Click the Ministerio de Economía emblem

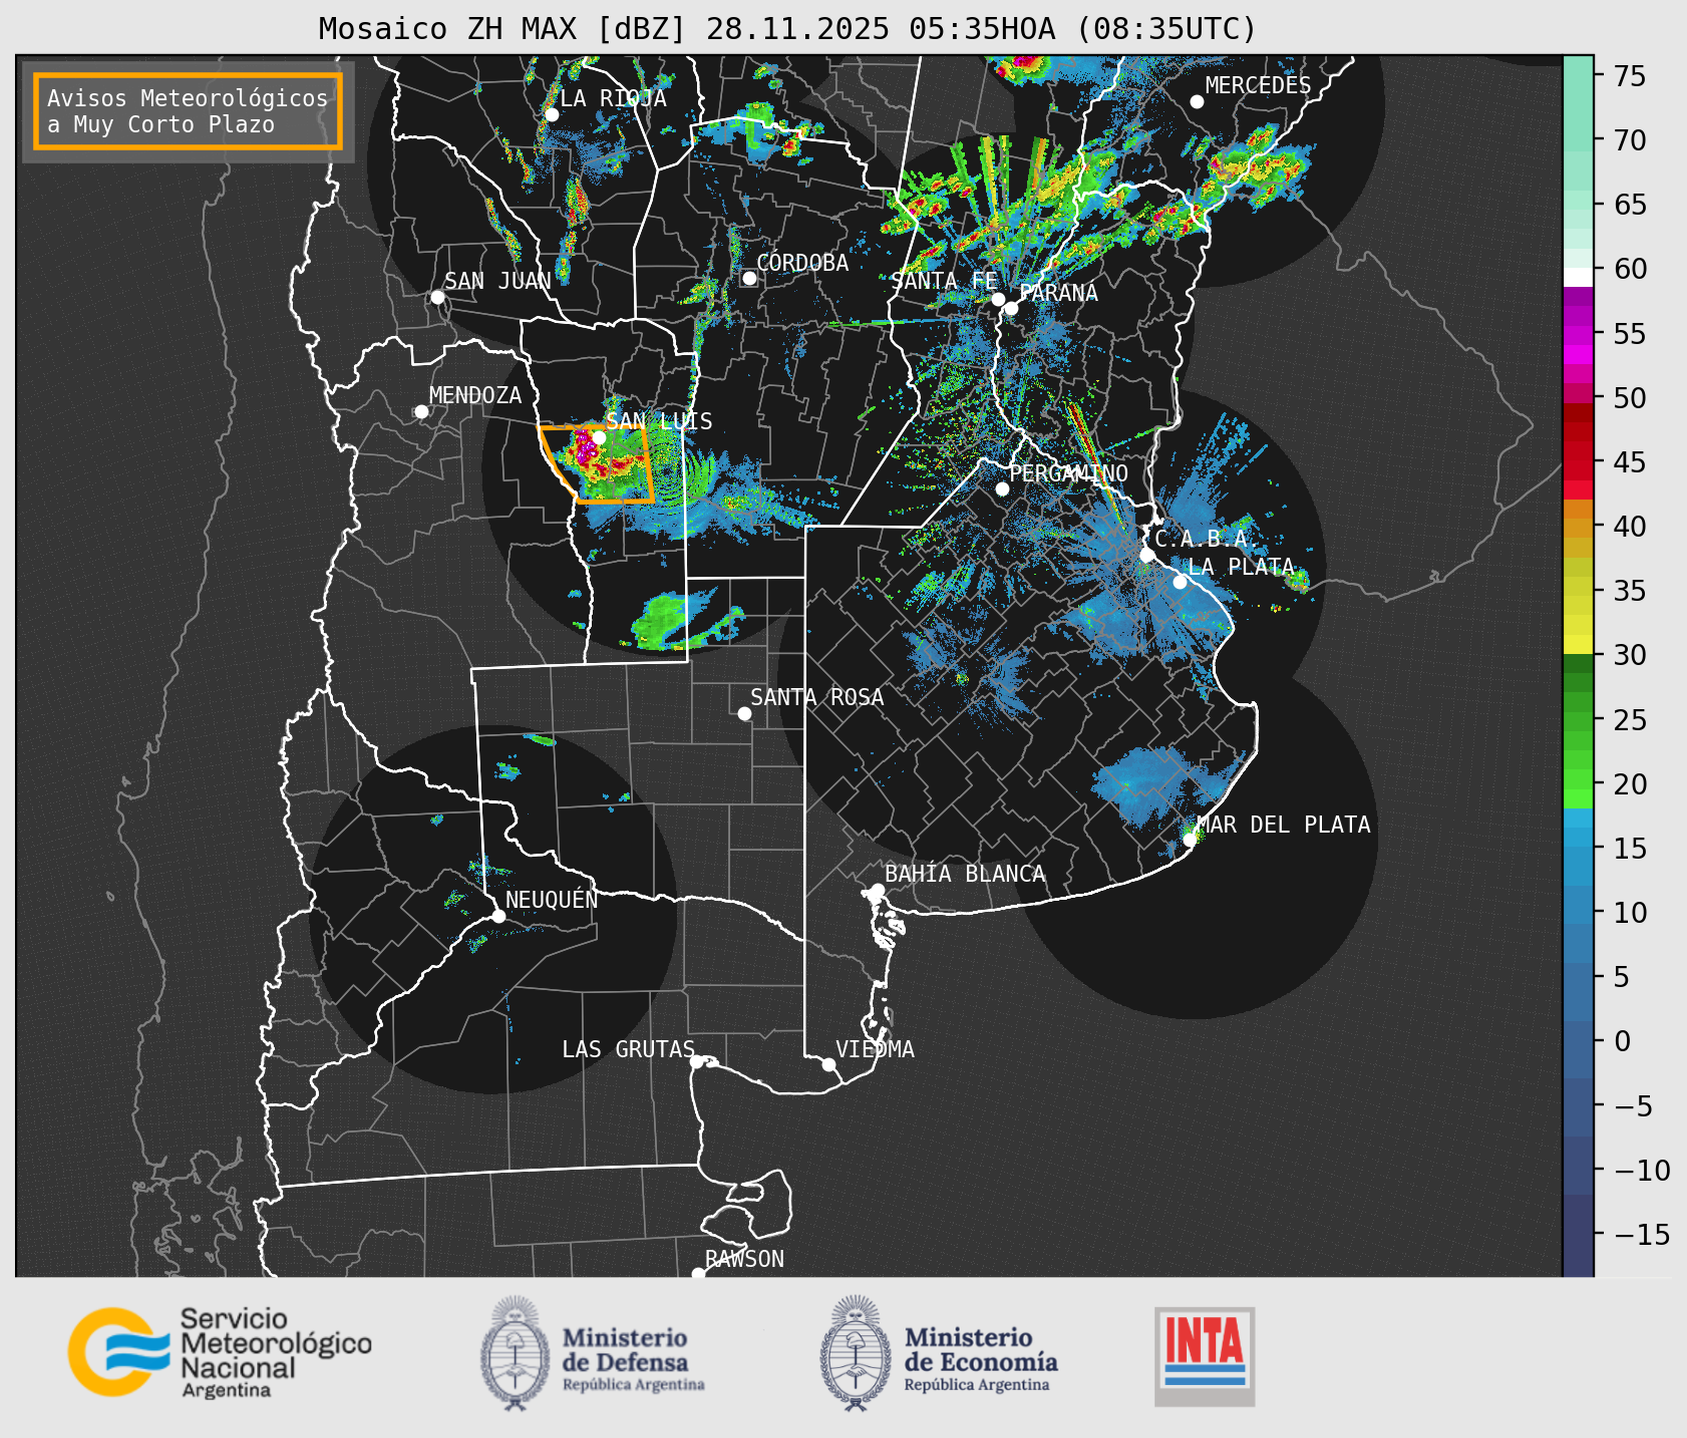pos(856,1353)
